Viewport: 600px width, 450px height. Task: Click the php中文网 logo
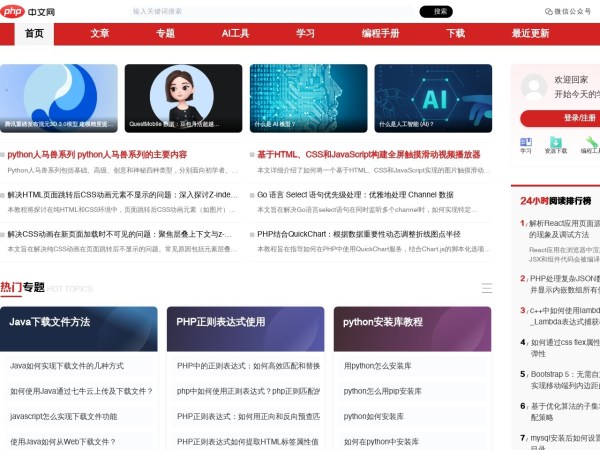pyautogui.click(x=28, y=11)
